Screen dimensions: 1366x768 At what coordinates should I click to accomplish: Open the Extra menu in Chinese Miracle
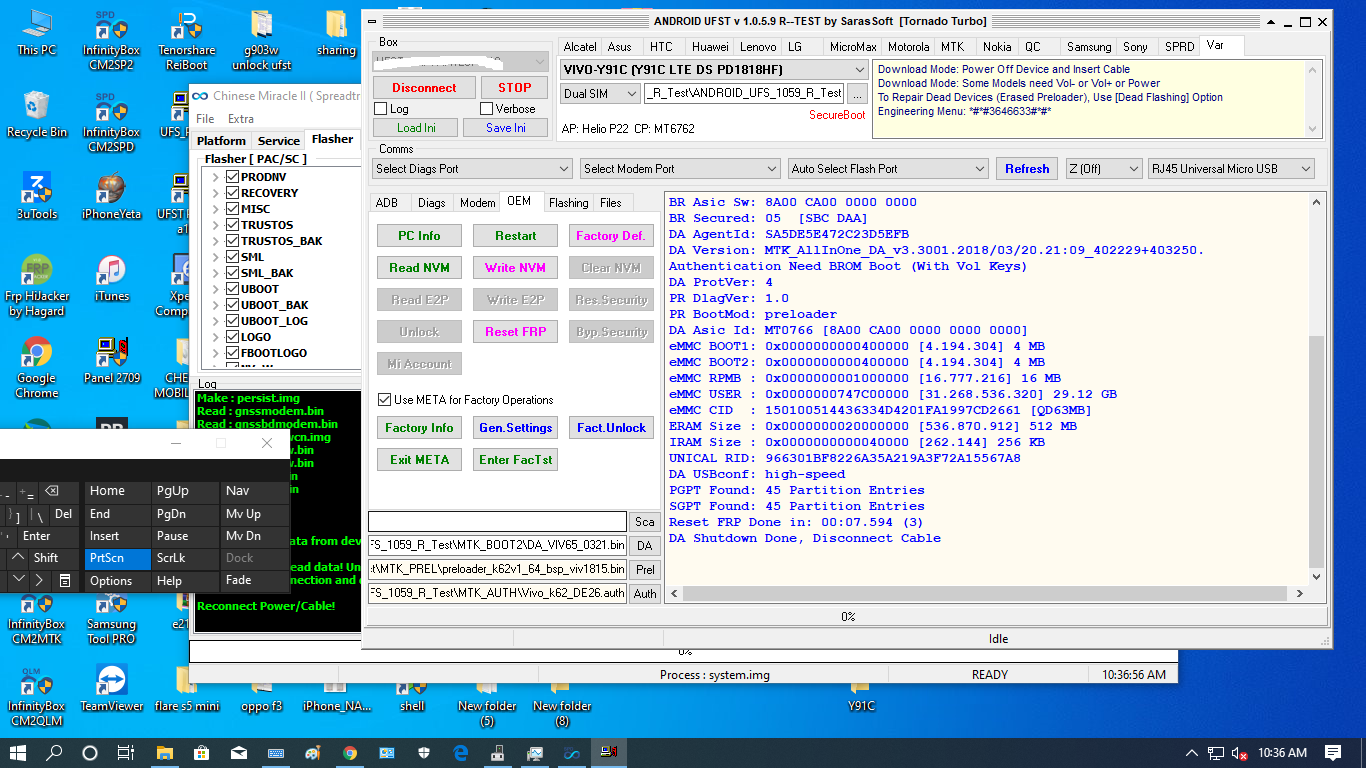241,119
